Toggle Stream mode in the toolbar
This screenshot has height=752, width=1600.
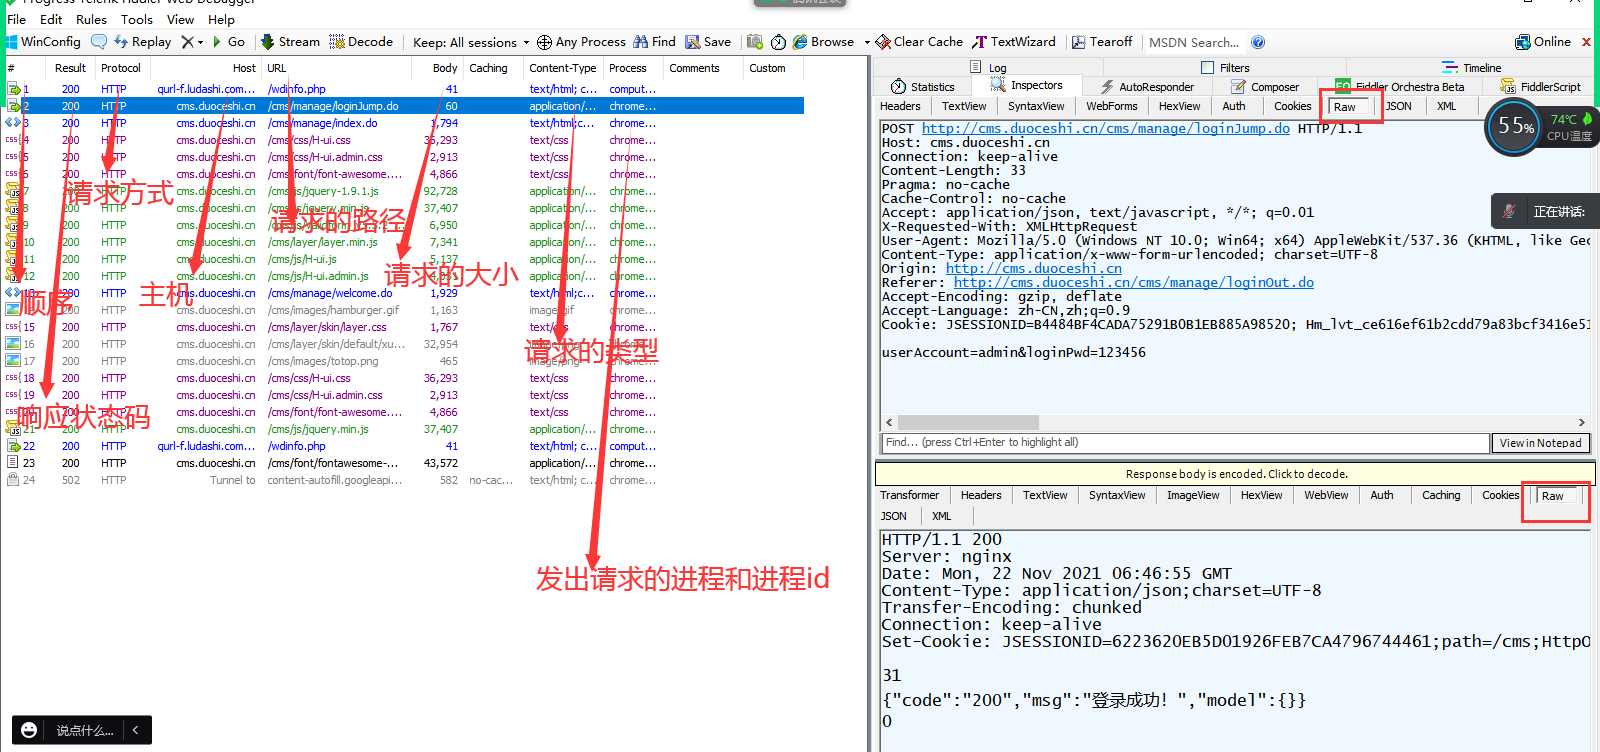290,42
